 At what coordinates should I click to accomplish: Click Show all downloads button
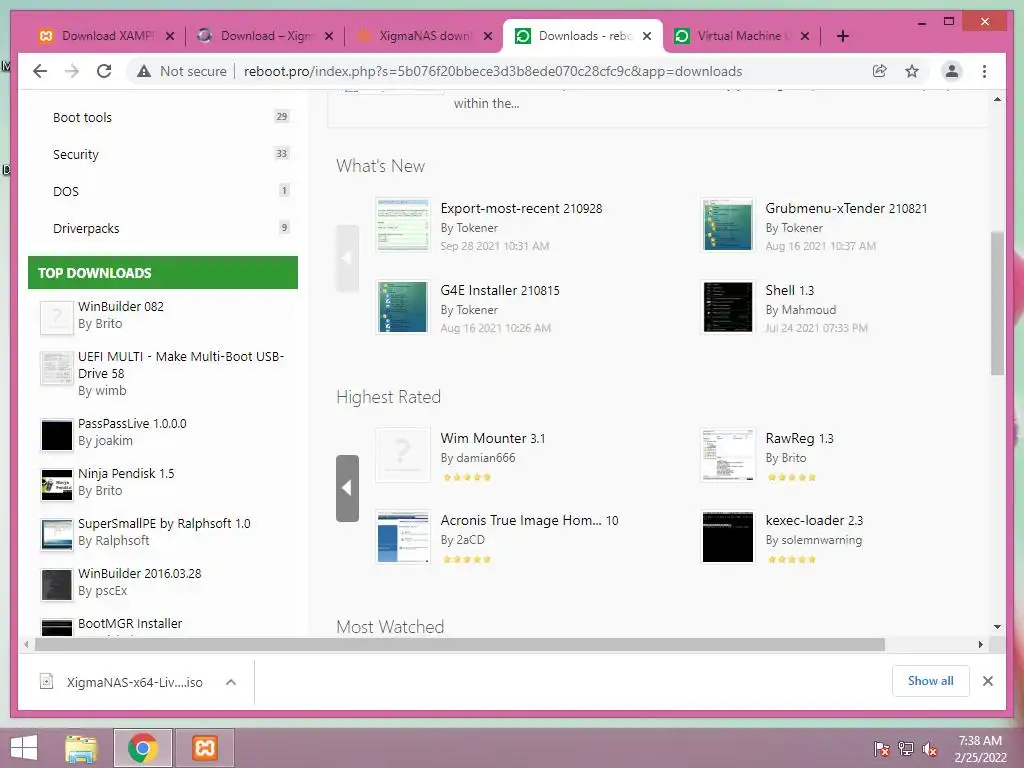tap(931, 681)
